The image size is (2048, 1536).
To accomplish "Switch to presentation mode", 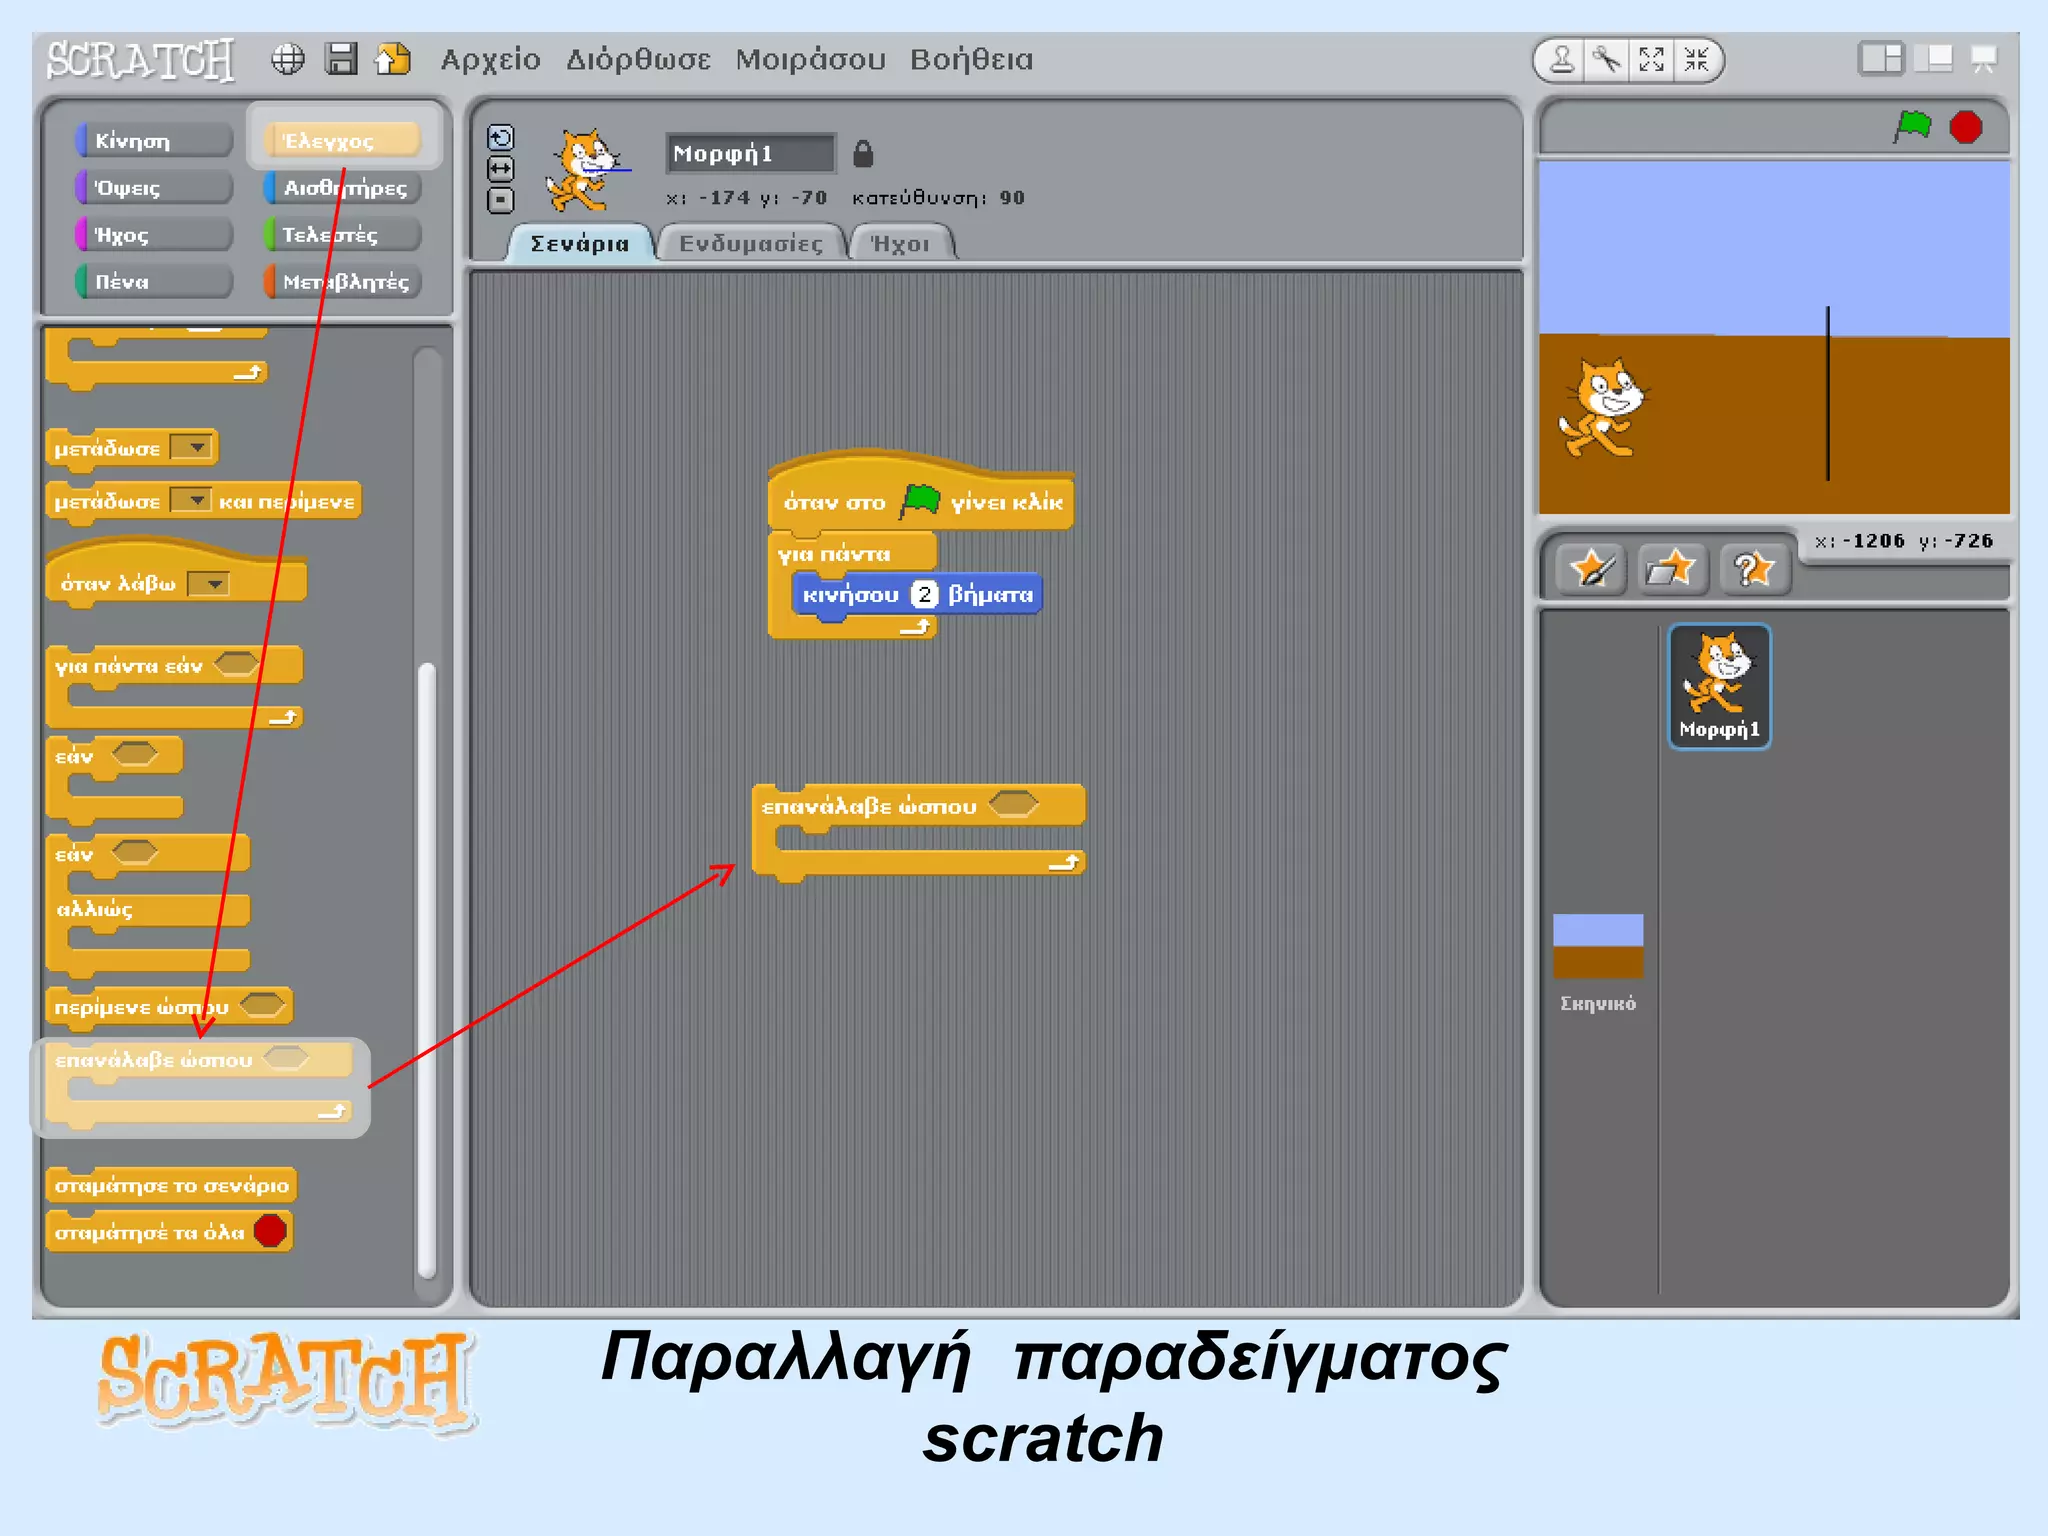I will [x=1984, y=59].
